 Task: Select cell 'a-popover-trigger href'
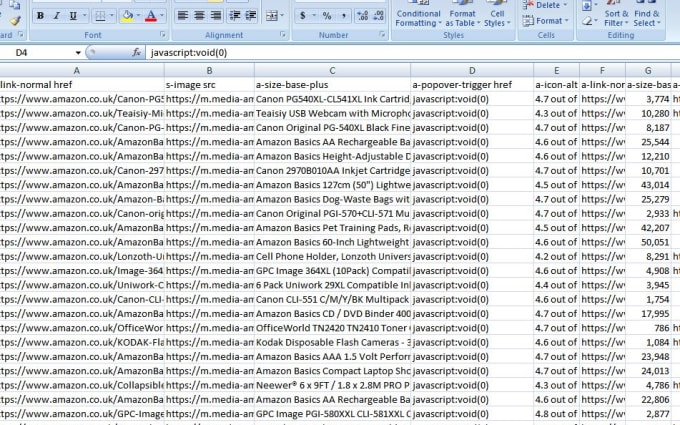pos(472,85)
